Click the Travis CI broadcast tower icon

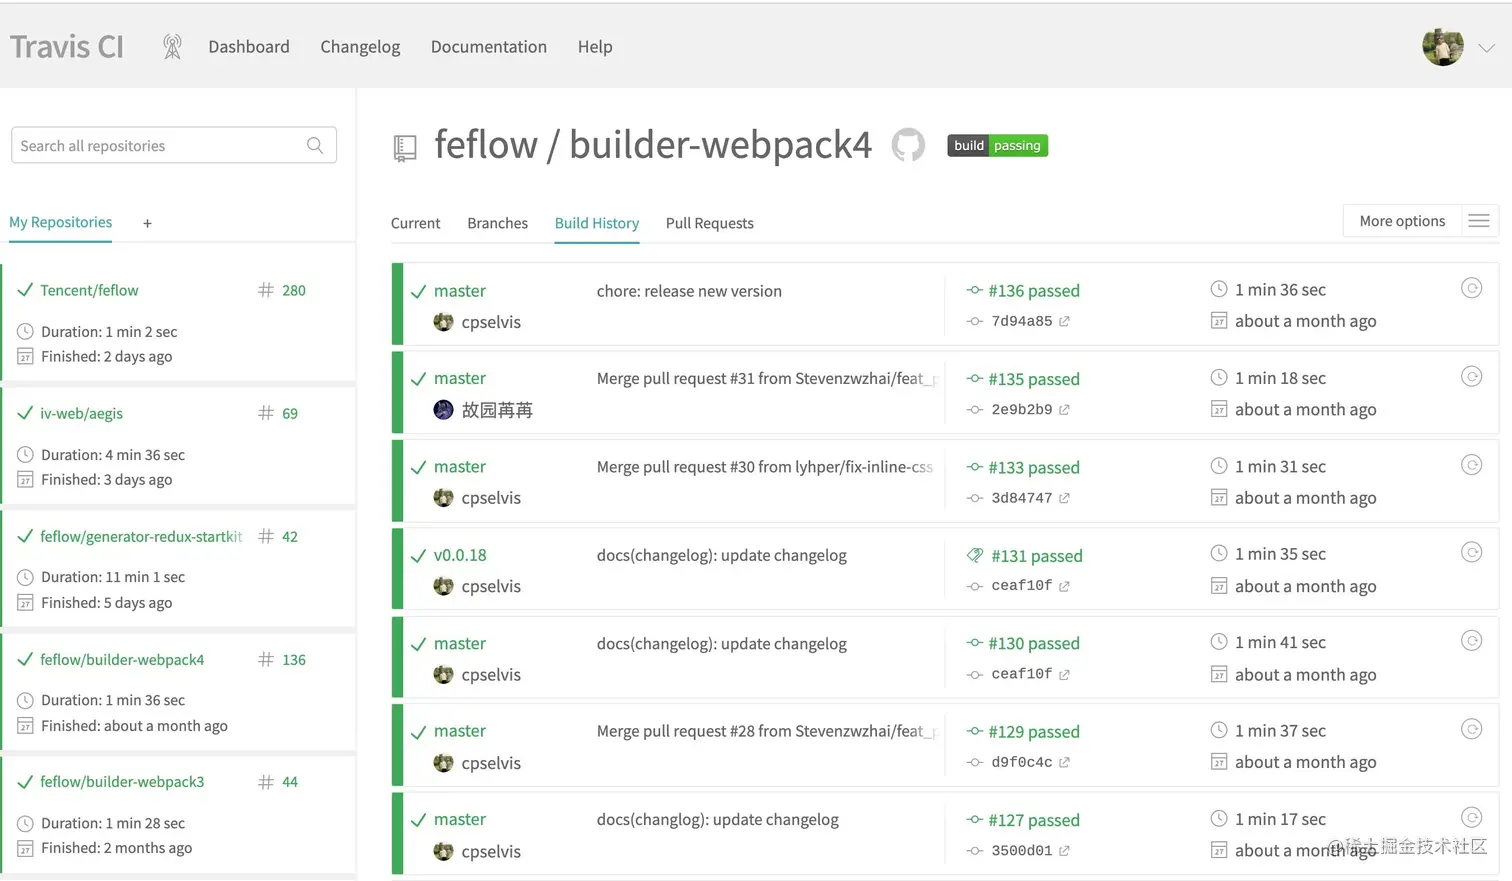tap(172, 46)
